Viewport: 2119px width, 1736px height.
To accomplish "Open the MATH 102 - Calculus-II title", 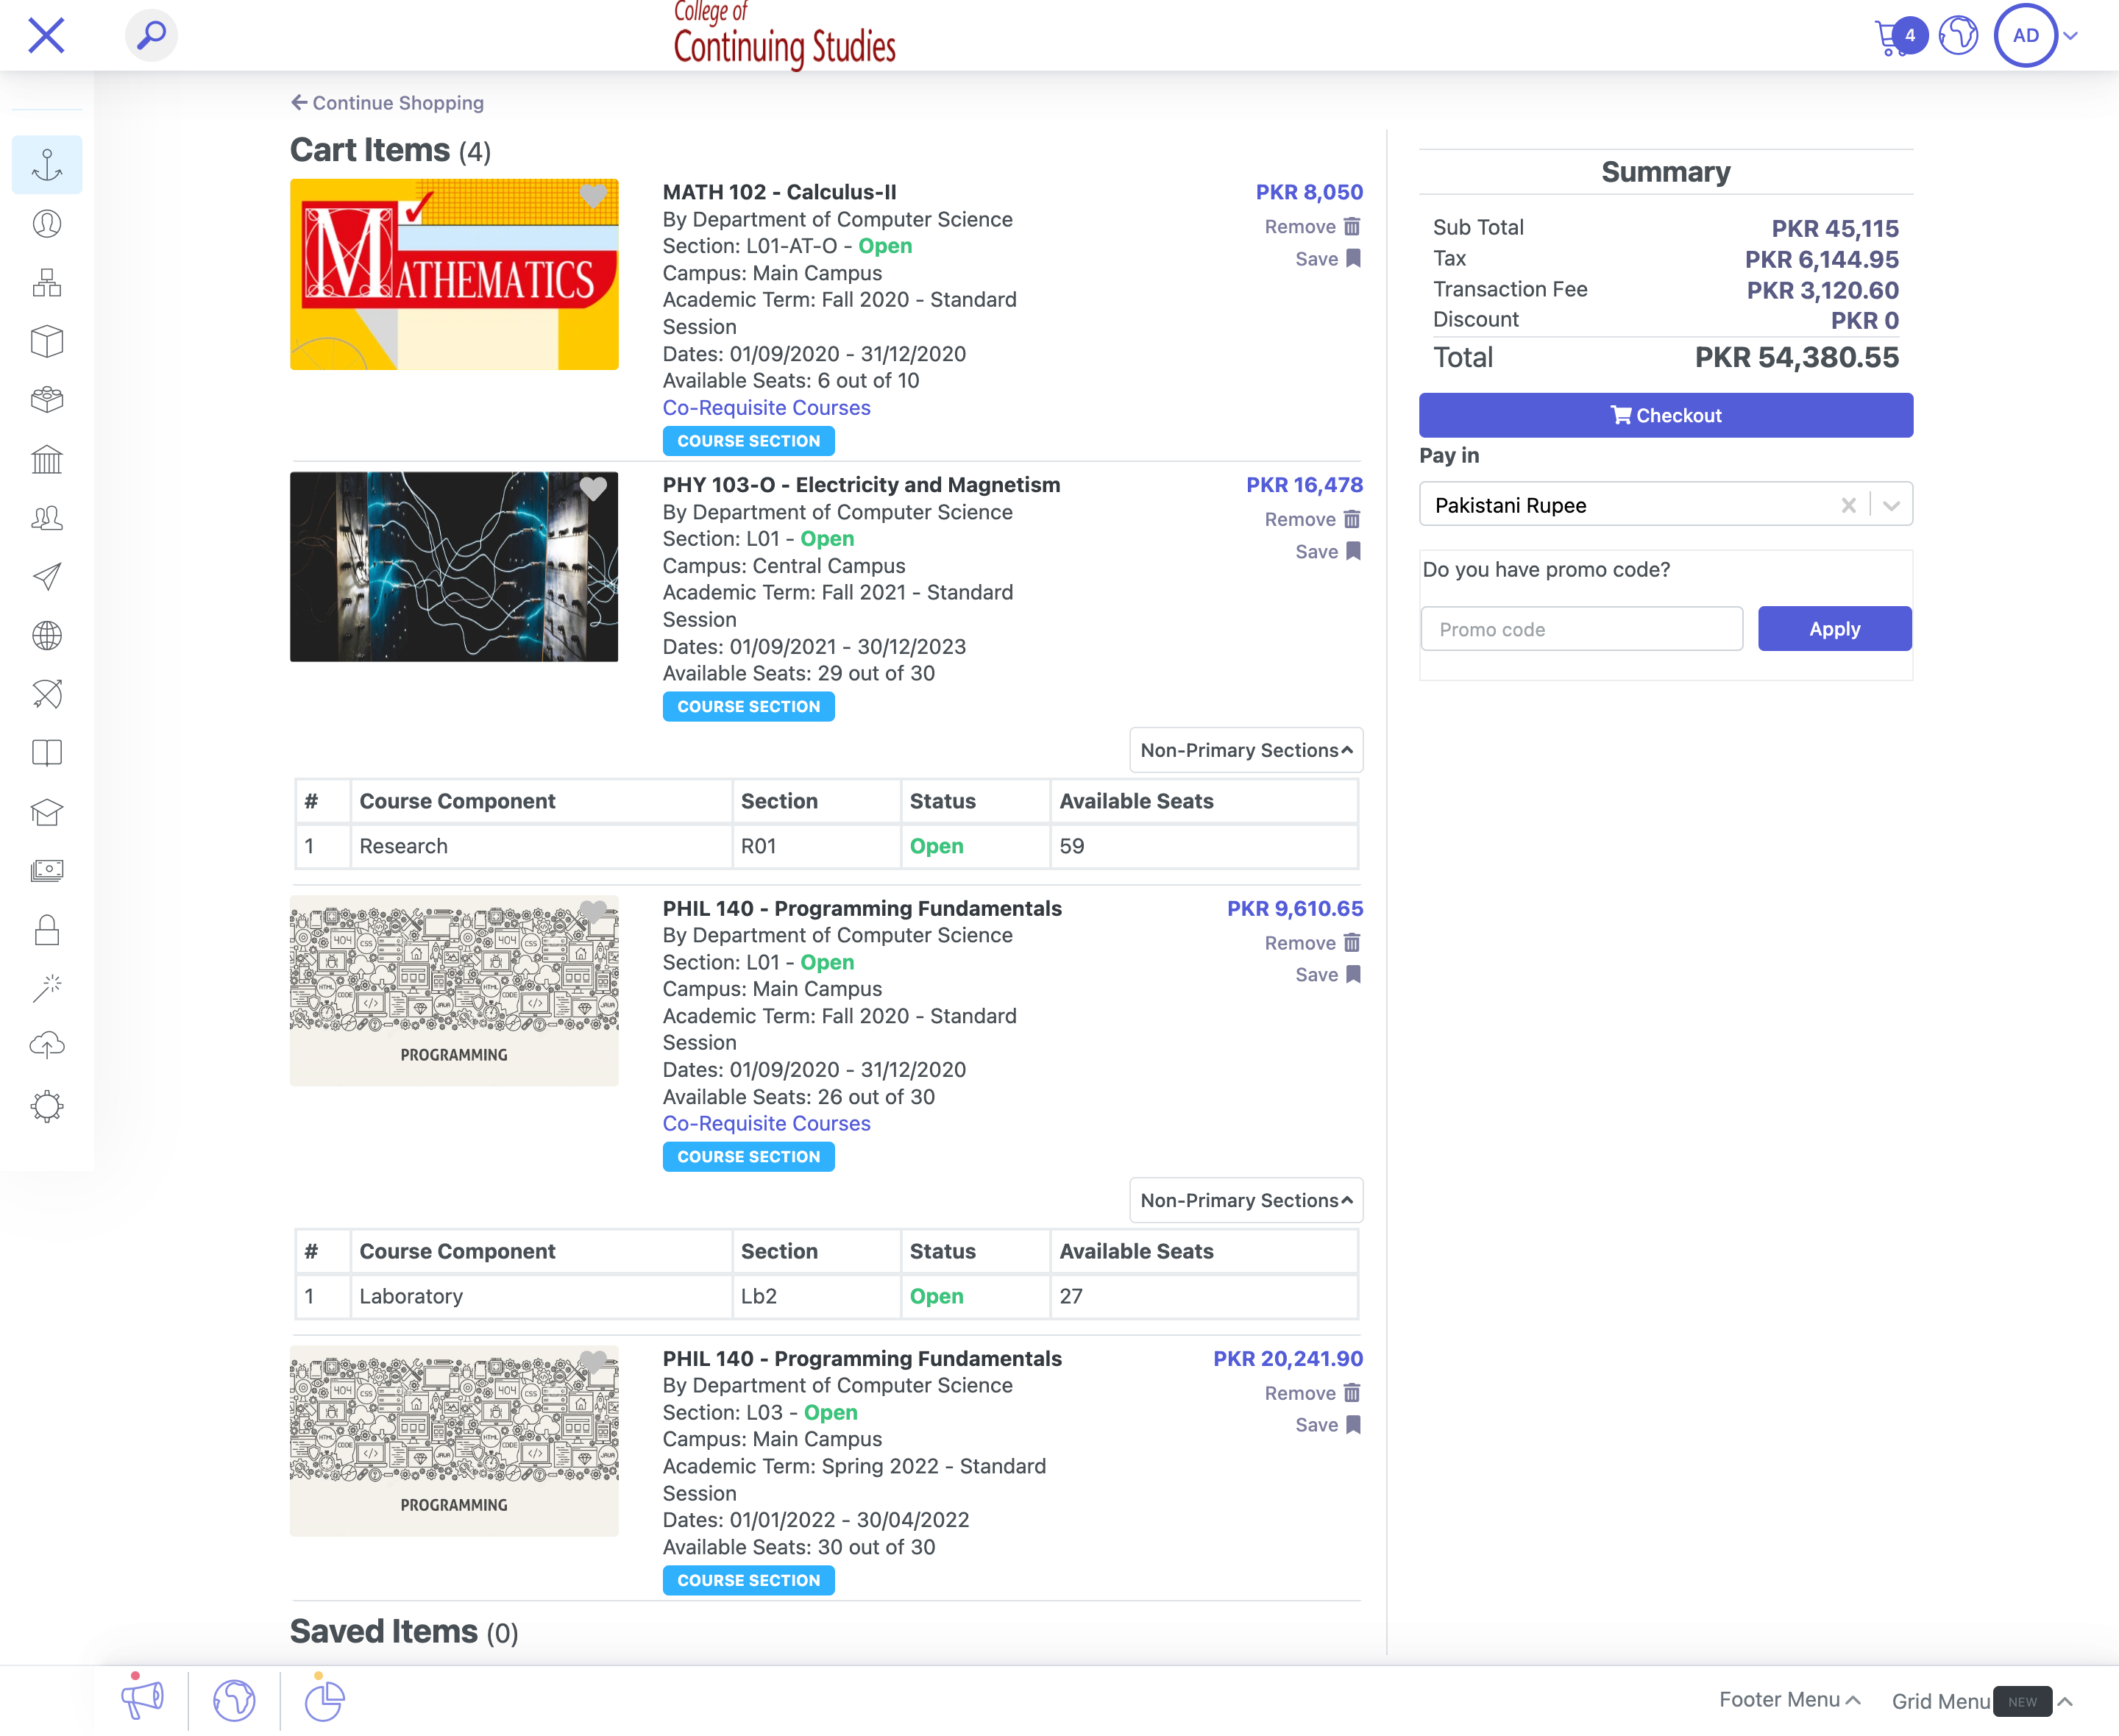I will pyautogui.click(x=779, y=192).
